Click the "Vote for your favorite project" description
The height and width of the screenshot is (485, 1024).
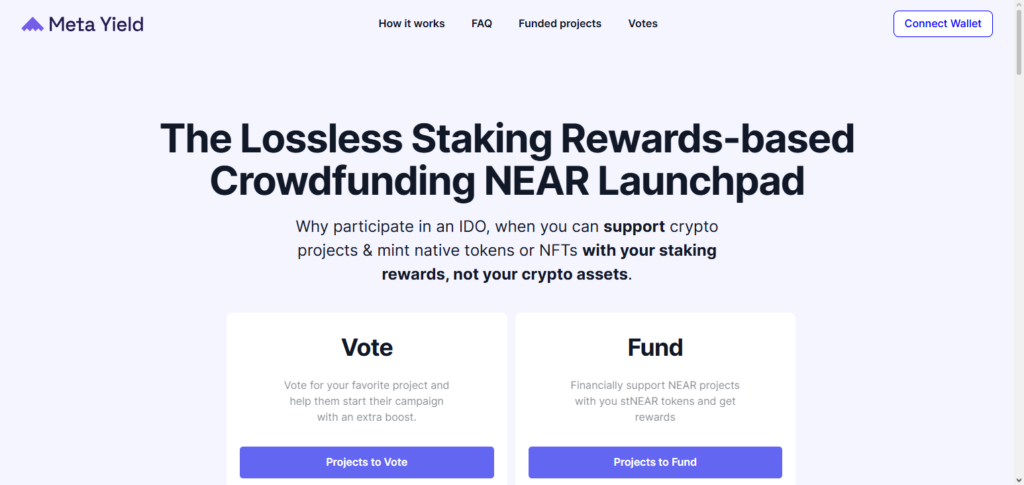point(367,400)
